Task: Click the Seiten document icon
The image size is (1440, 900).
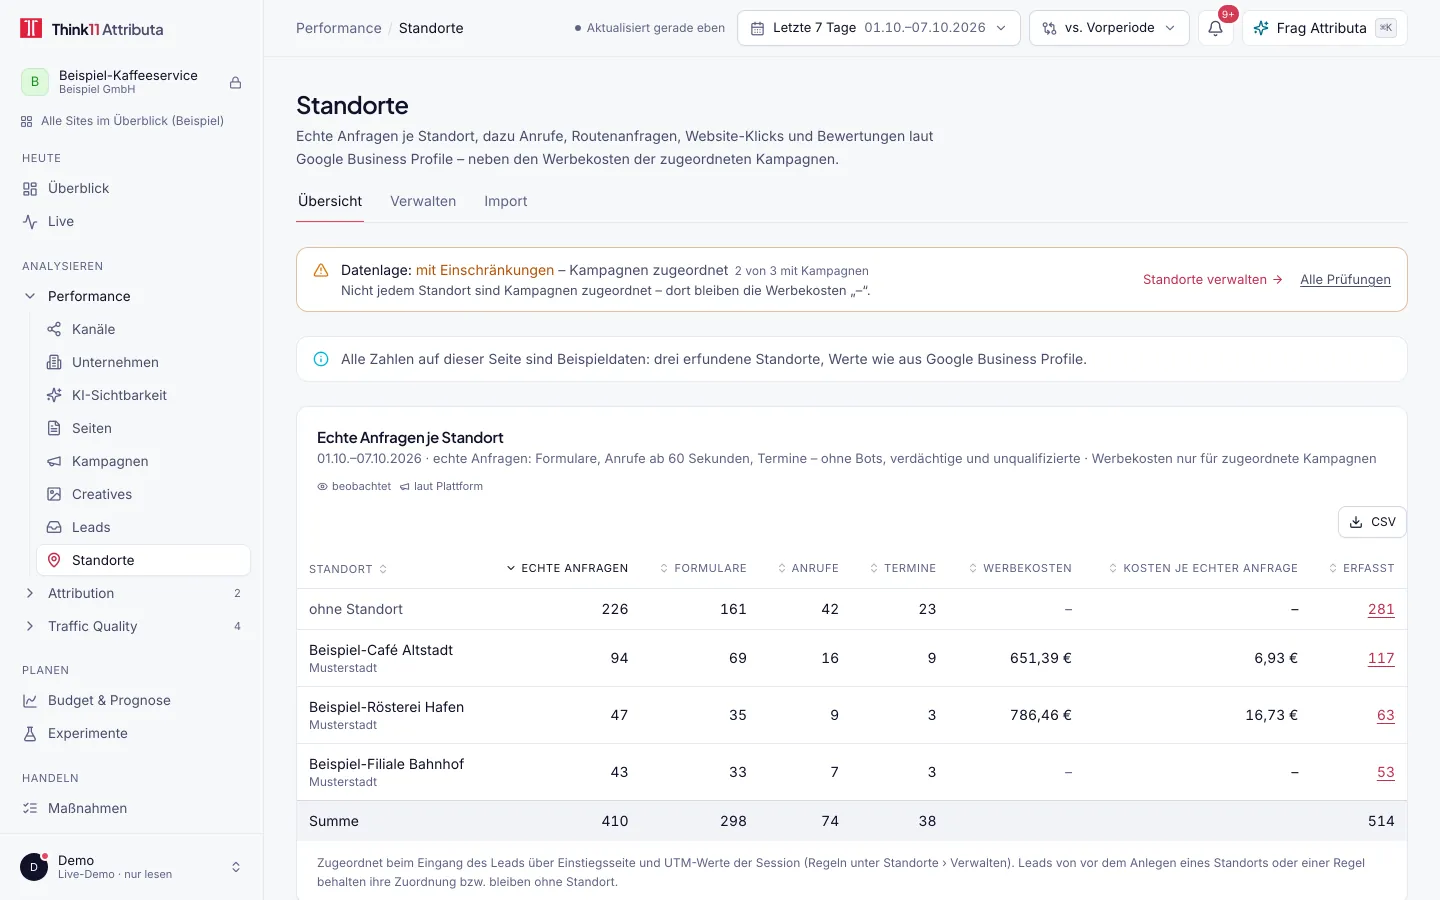Action: pos(54,428)
